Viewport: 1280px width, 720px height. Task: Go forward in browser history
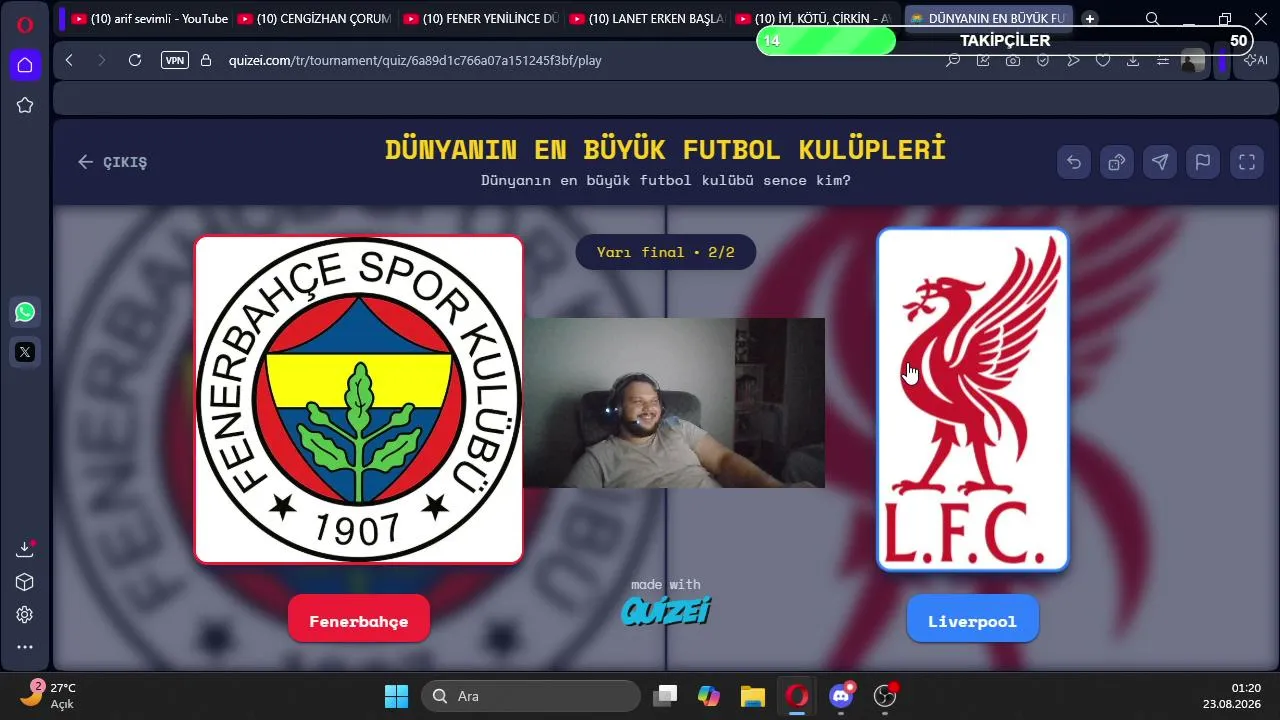[x=101, y=60]
